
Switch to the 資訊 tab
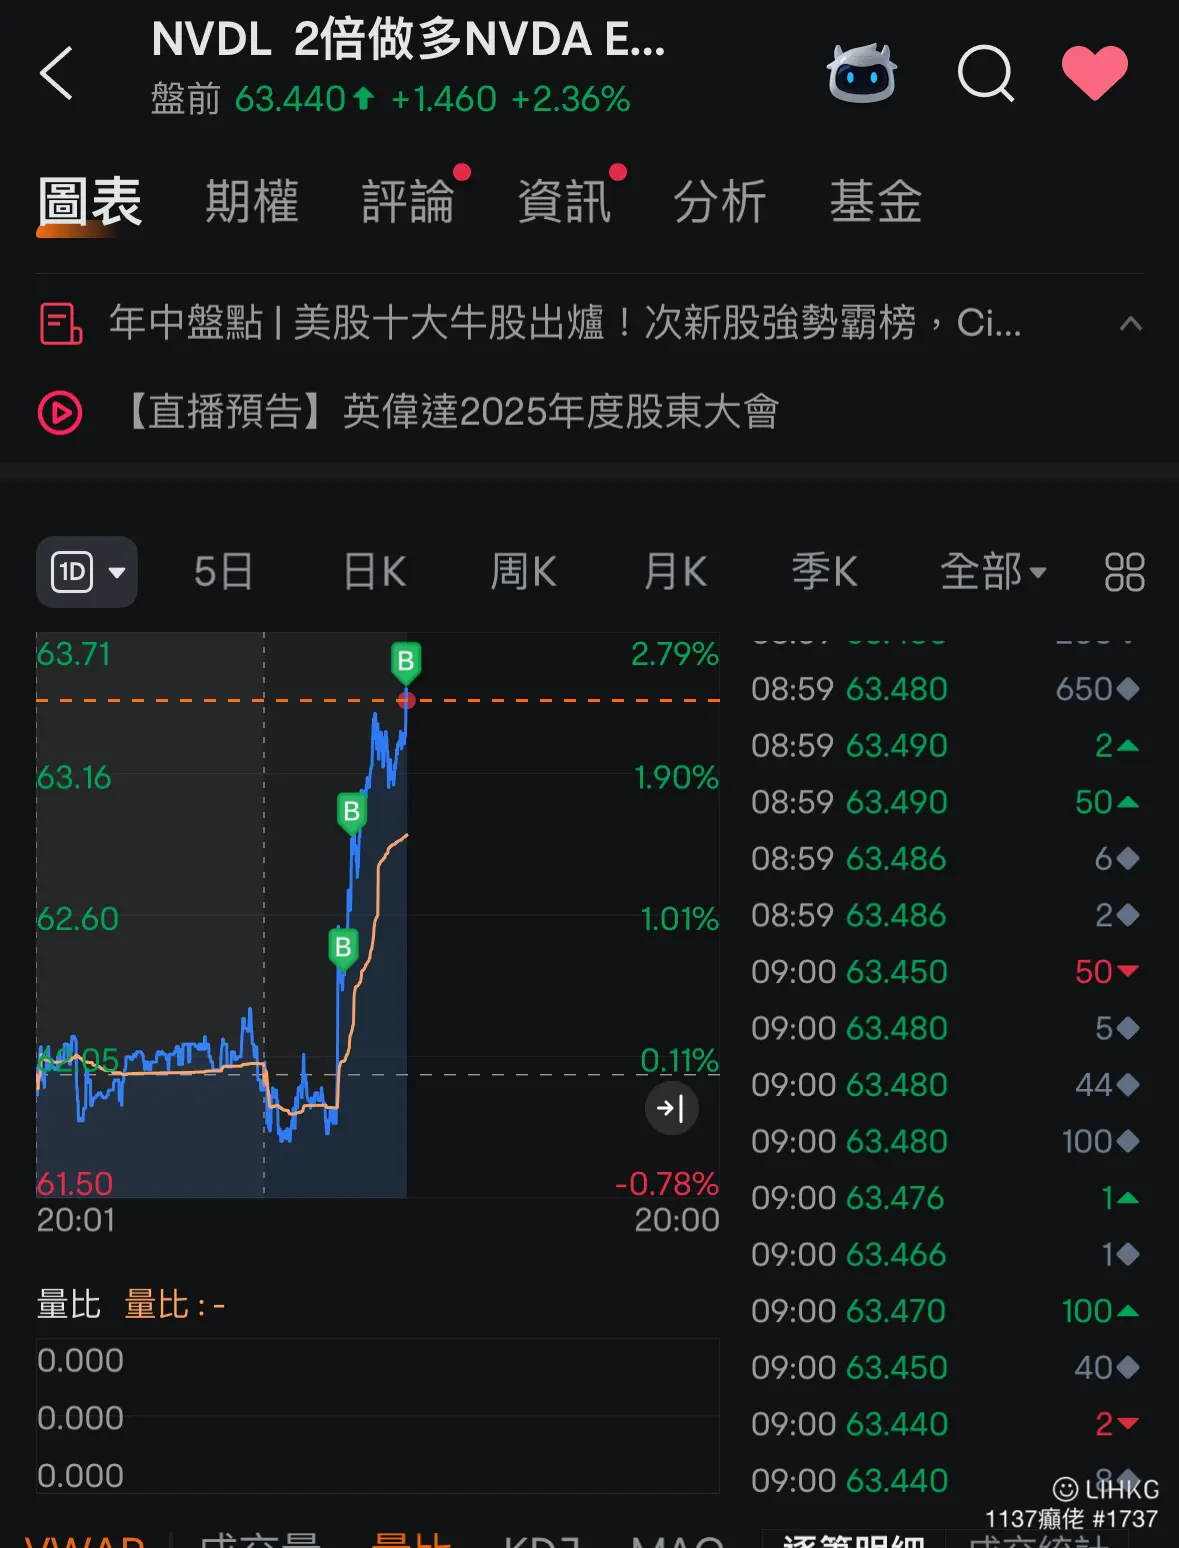564,201
